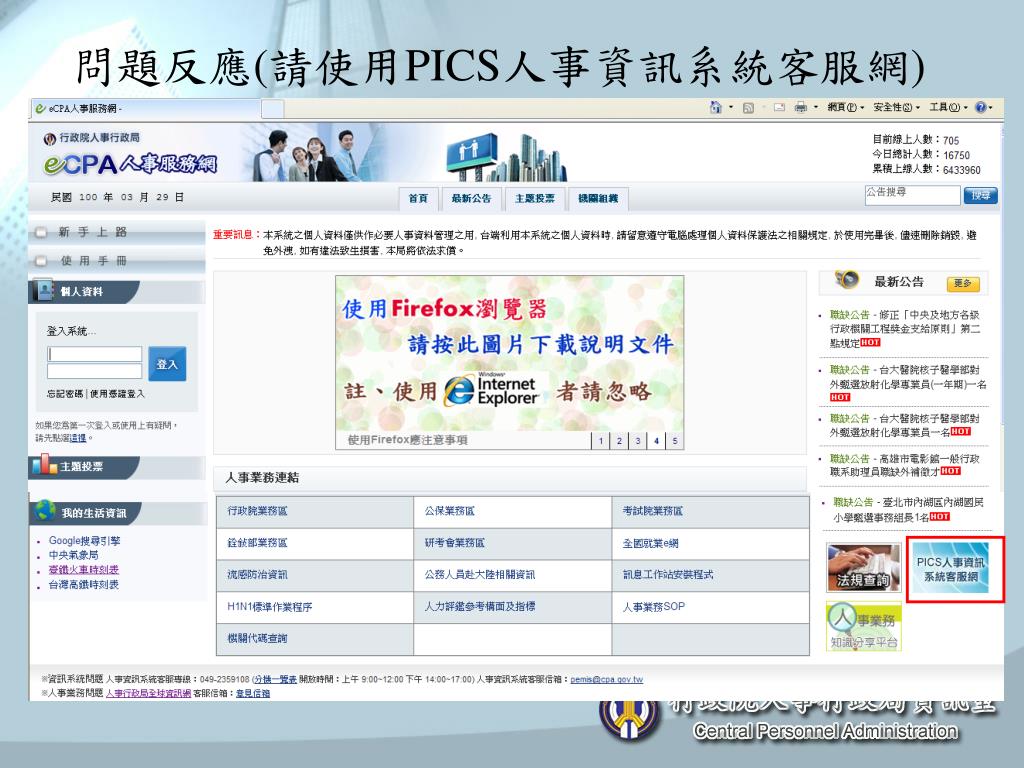Click the pemis@cpa.gov.tw email link
Viewport: 1024px width, 768px height.
pos(607,679)
